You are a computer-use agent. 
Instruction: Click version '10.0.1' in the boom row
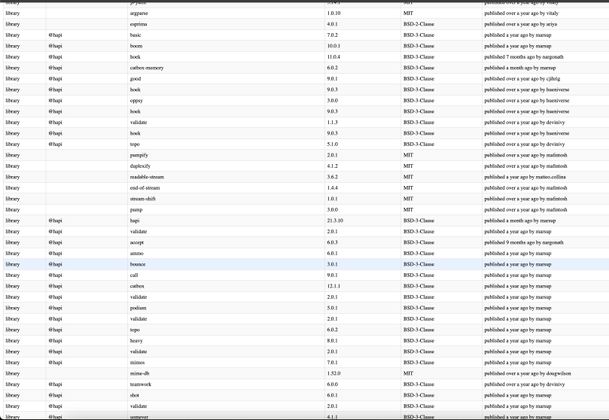pyautogui.click(x=333, y=46)
